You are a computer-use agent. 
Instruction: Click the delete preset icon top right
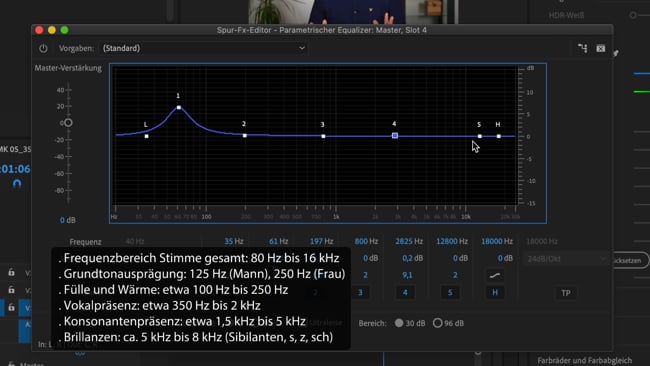click(601, 48)
